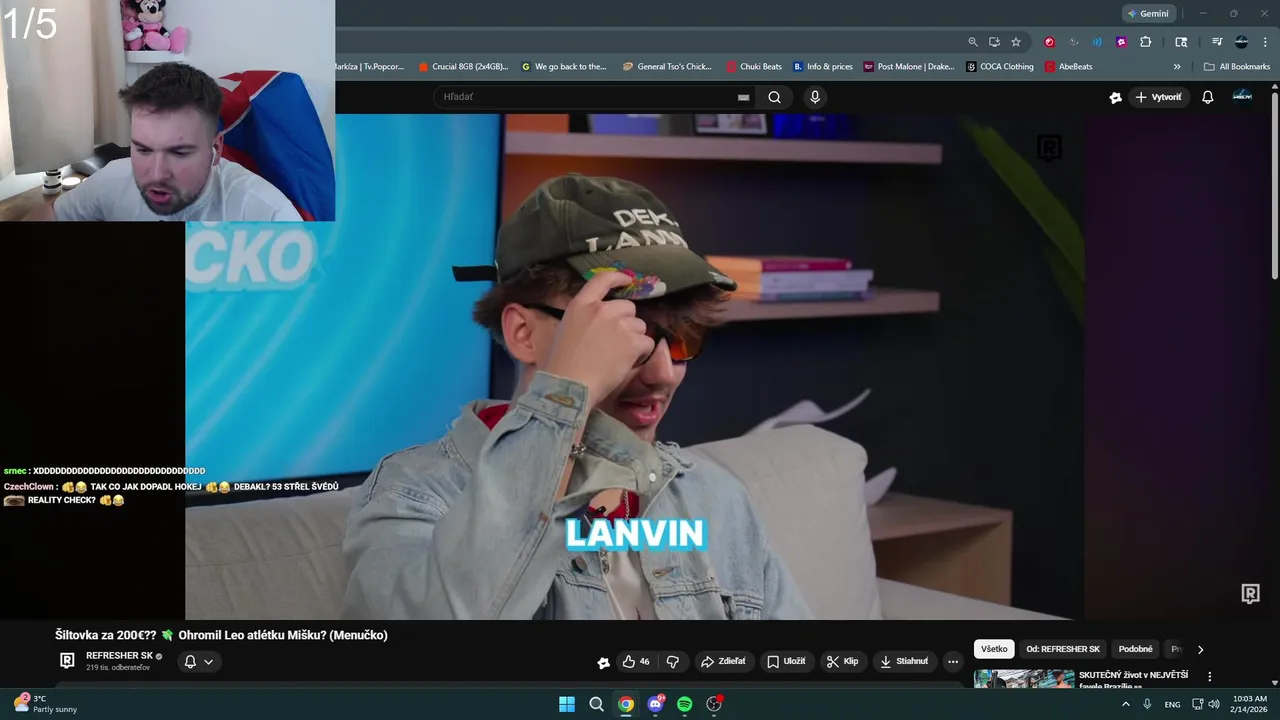Open the Gemini button in Chrome
The image size is (1280, 720).
1148,13
